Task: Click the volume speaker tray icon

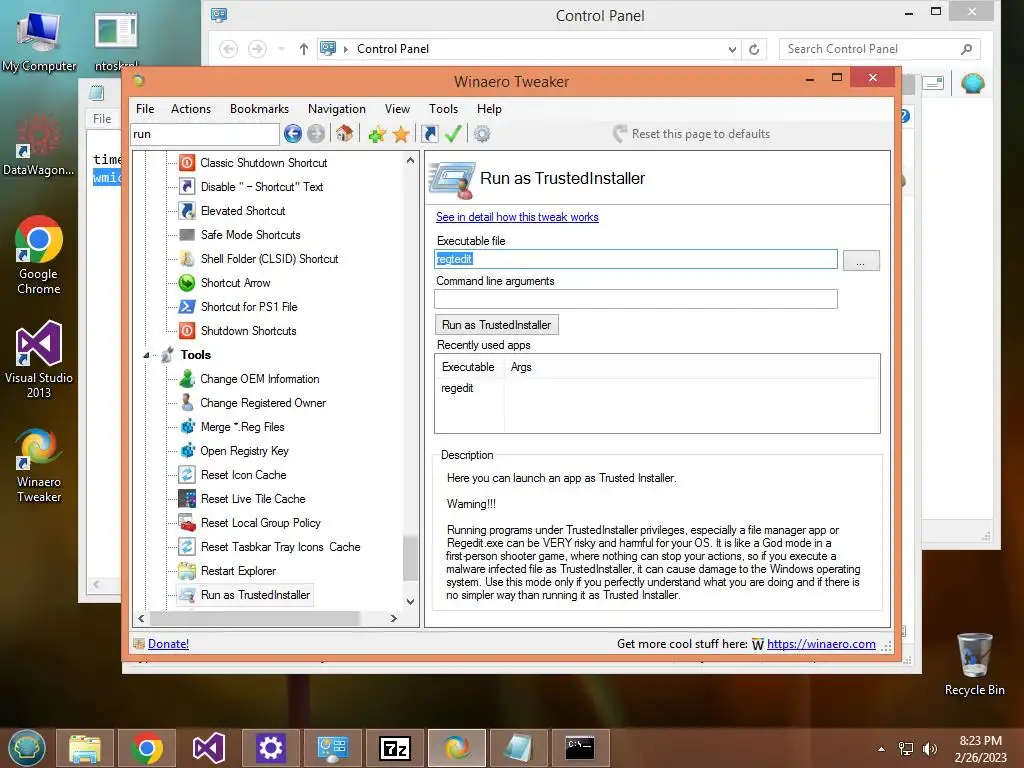Action: (x=929, y=749)
